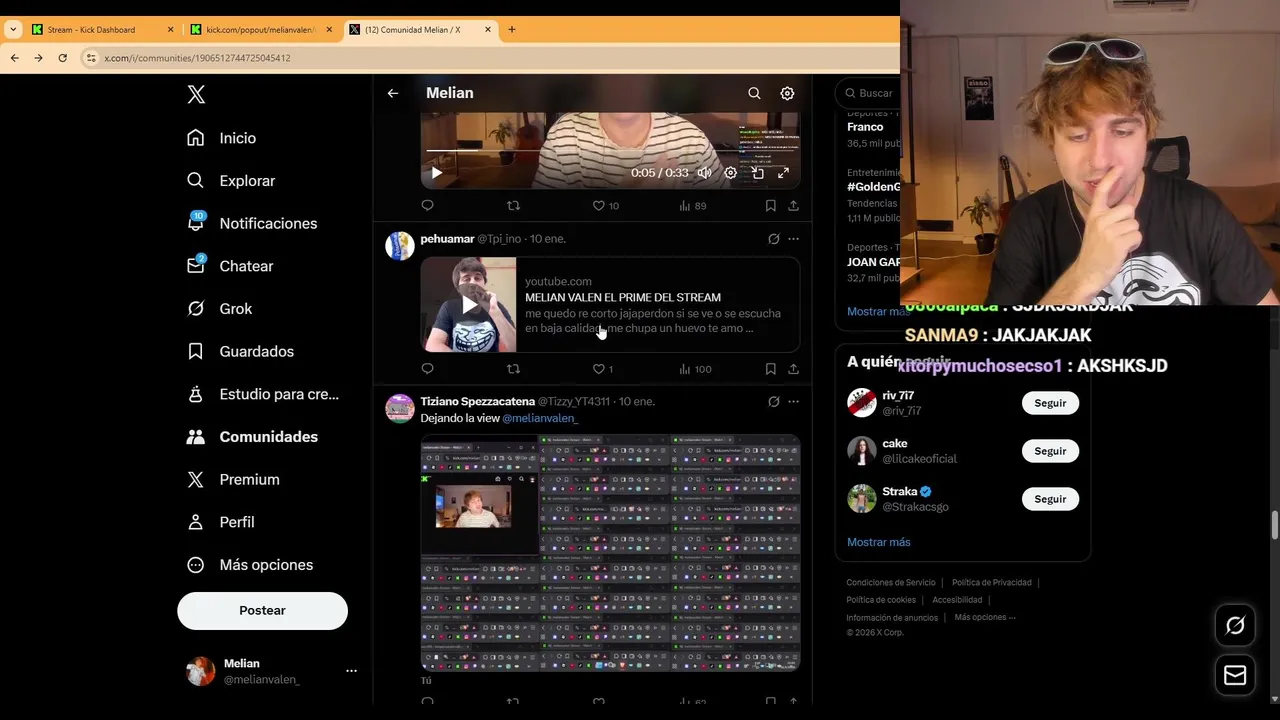Open MELIAN VALEN EL PRIME DEL STREAM link
Viewport: 1280px width, 720px height.
click(623, 297)
